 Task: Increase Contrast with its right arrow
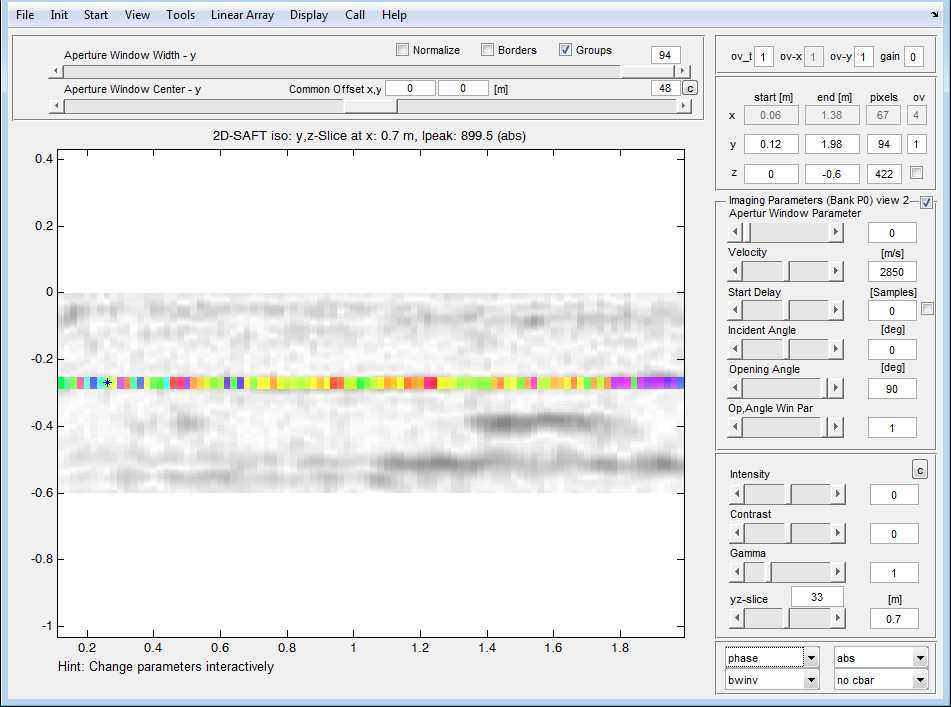[838, 533]
